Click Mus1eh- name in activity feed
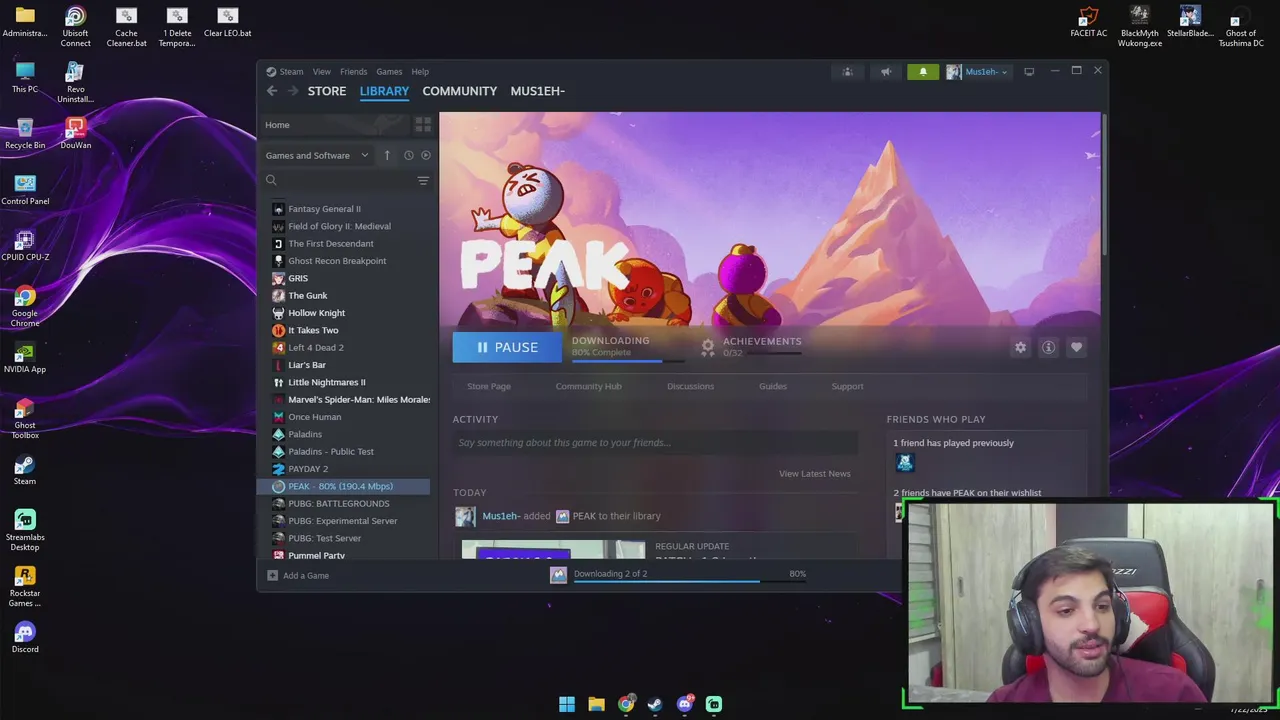Image resolution: width=1280 pixels, height=720 pixels. tap(501, 516)
